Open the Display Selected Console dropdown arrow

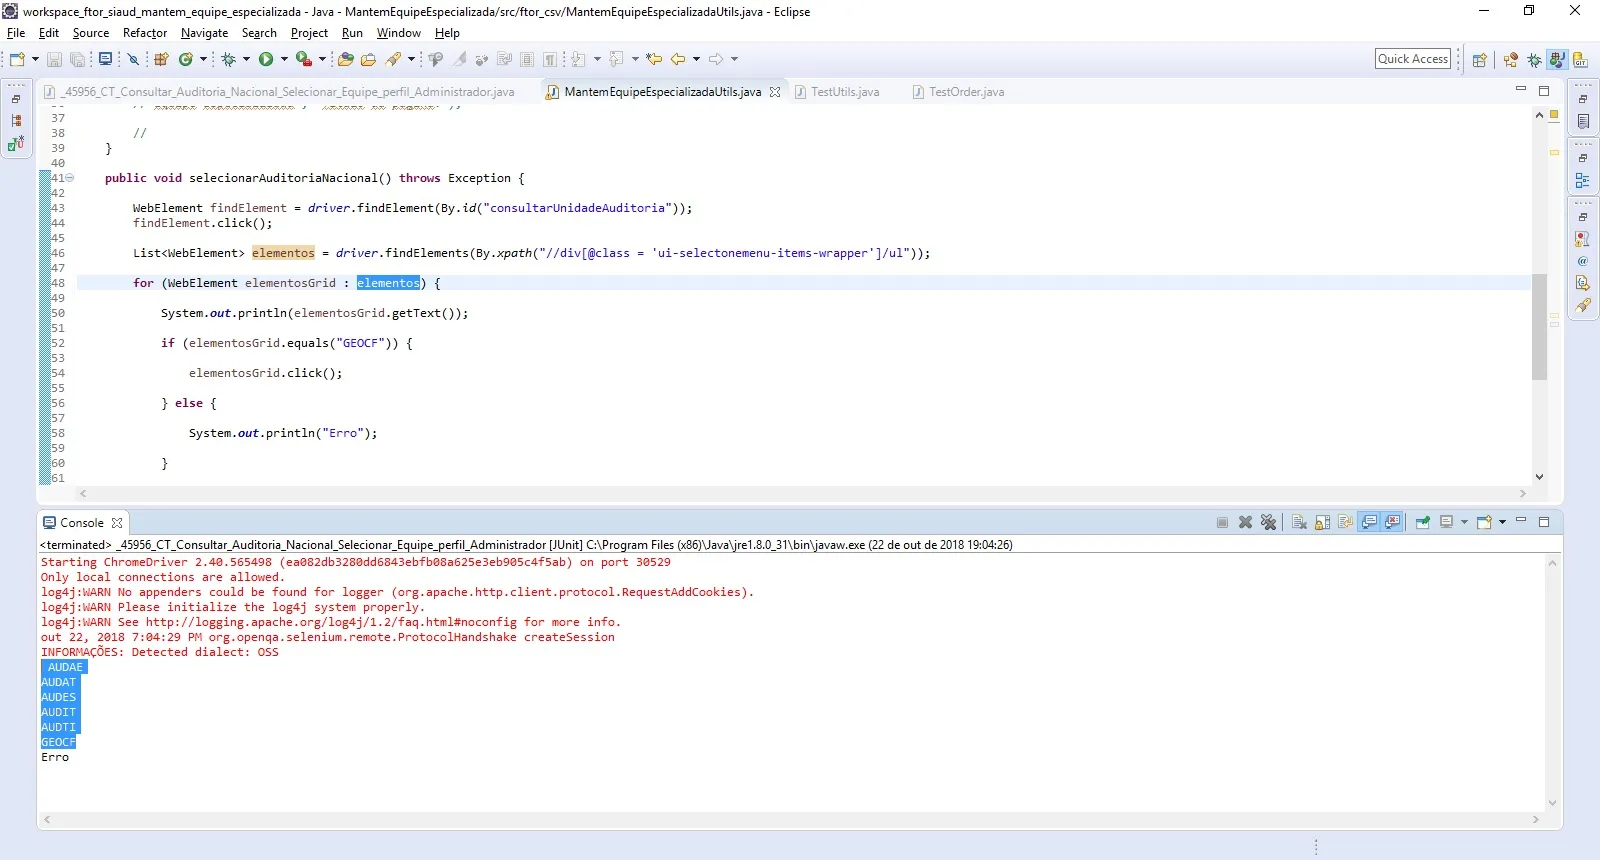pyautogui.click(x=1464, y=522)
